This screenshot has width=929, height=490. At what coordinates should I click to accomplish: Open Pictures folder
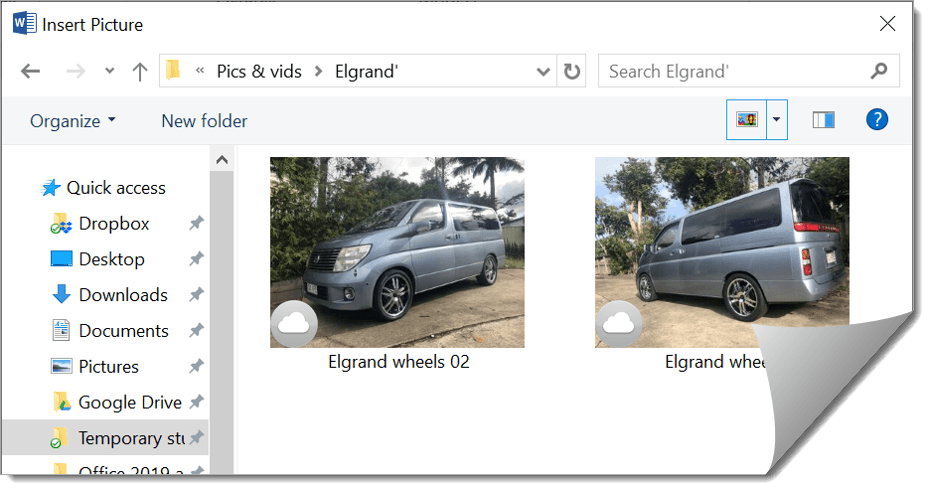pyautogui.click(x=108, y=366)
